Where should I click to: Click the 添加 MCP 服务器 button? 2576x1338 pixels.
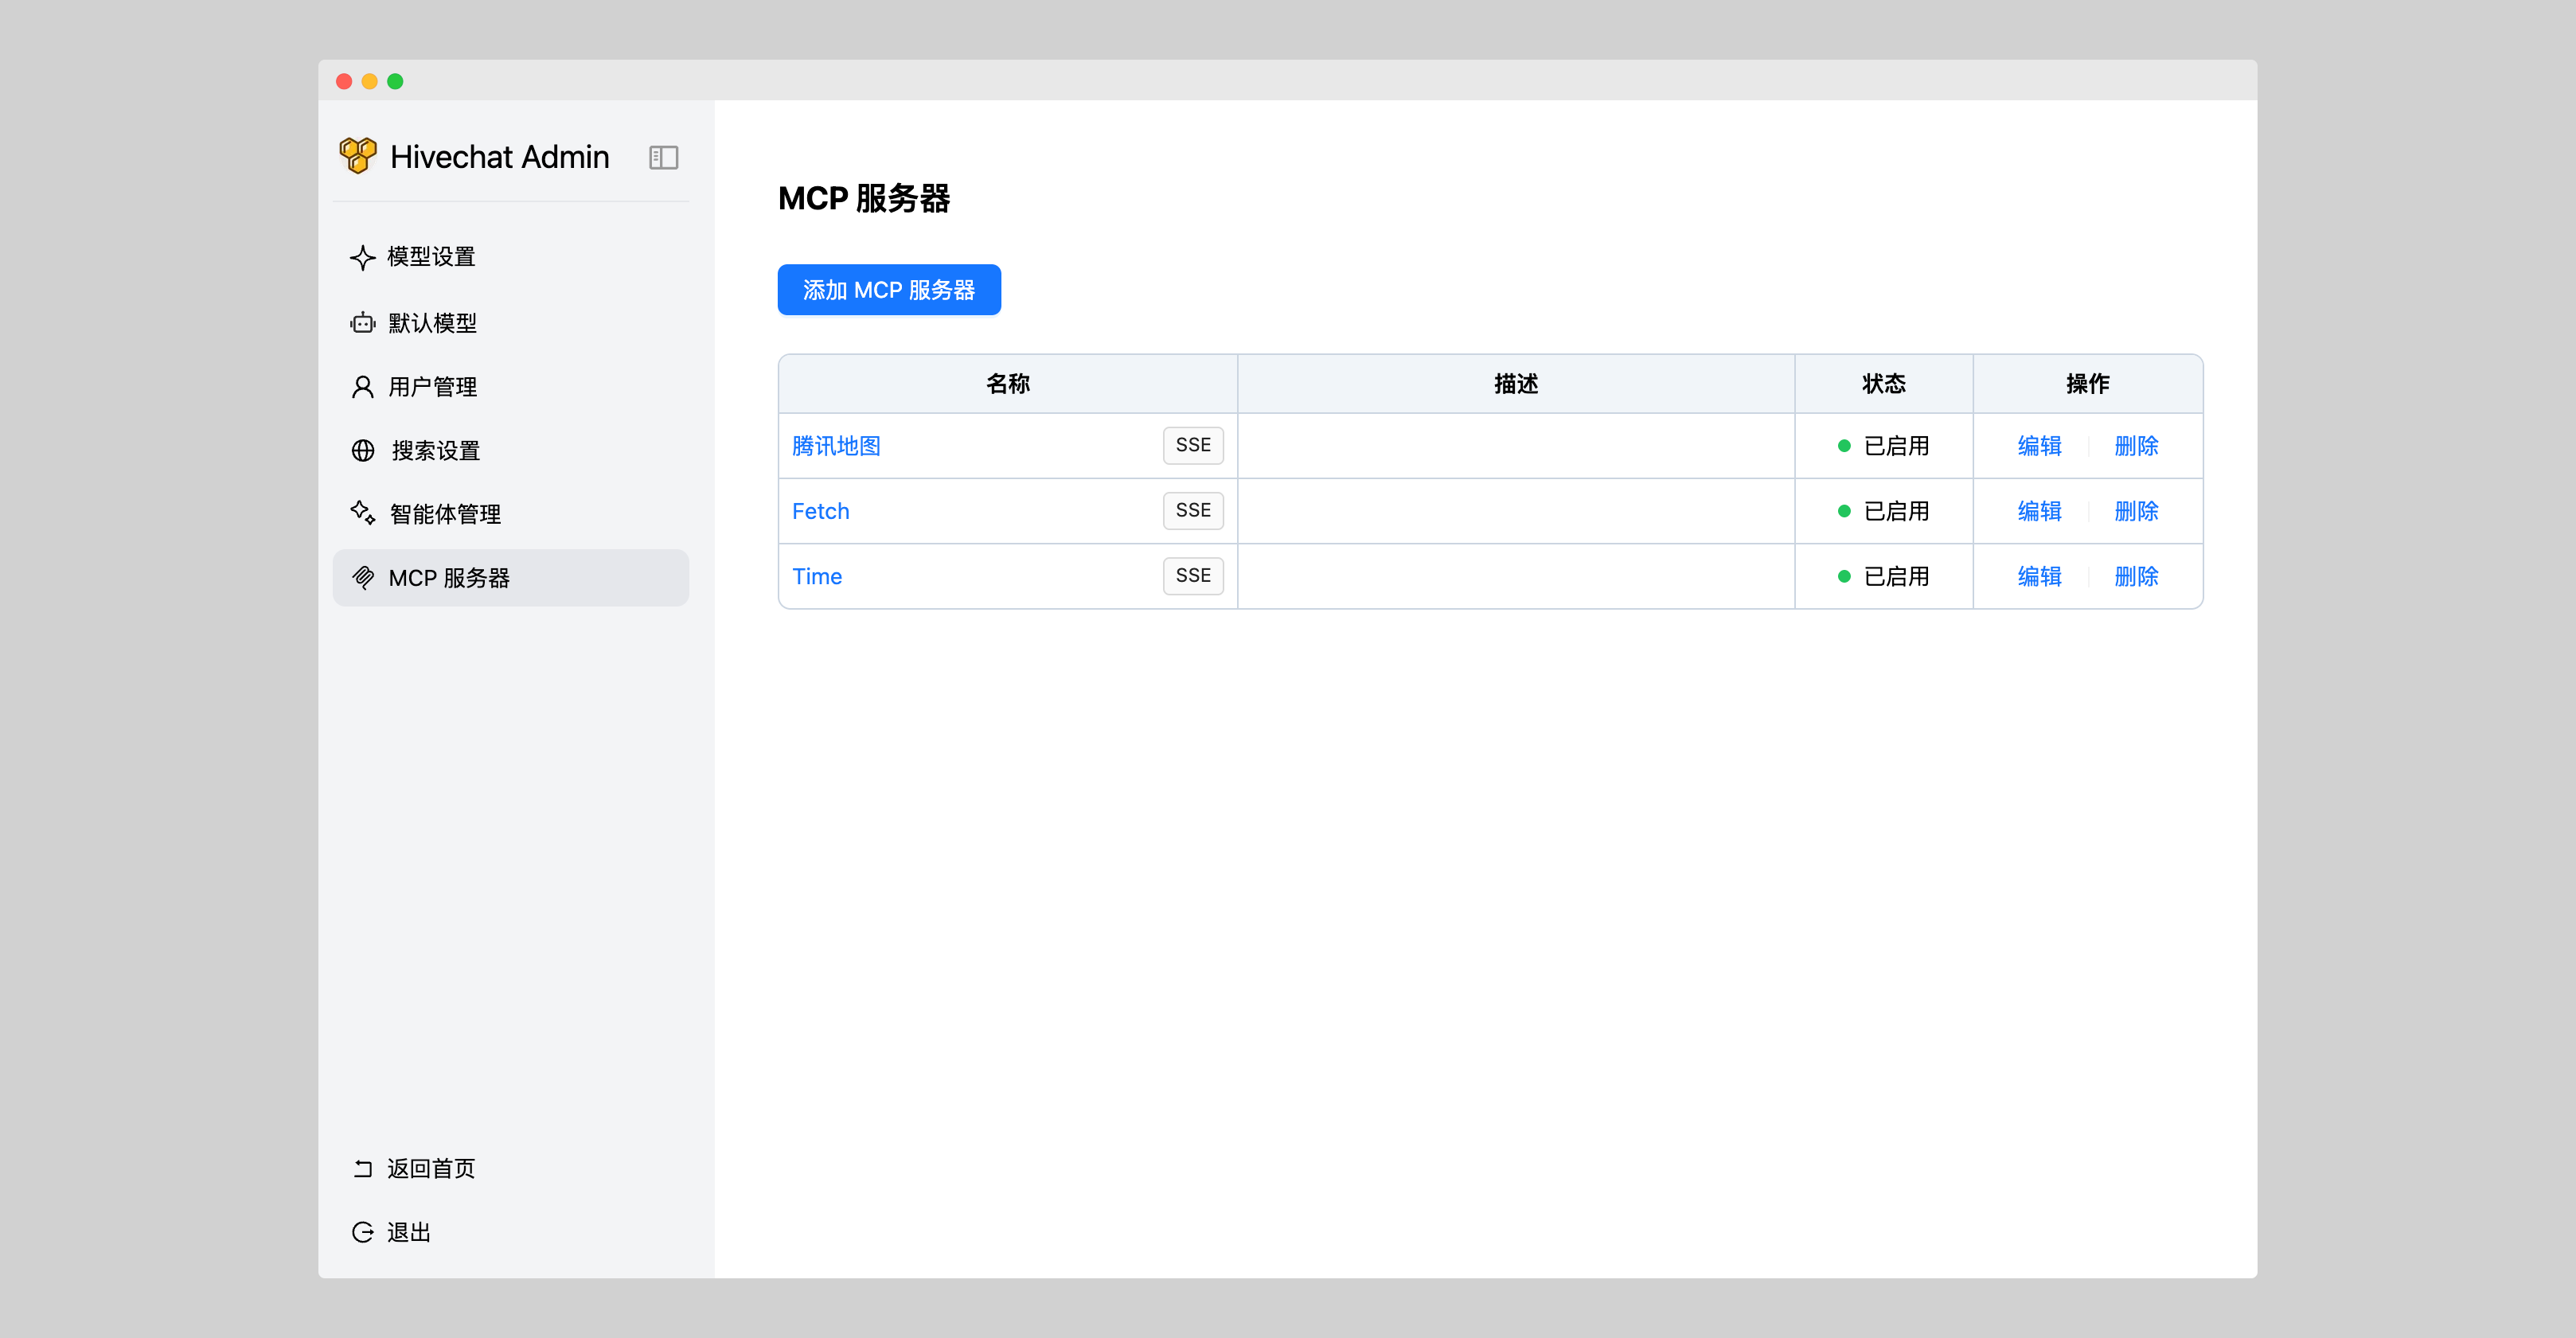[889, 289]
